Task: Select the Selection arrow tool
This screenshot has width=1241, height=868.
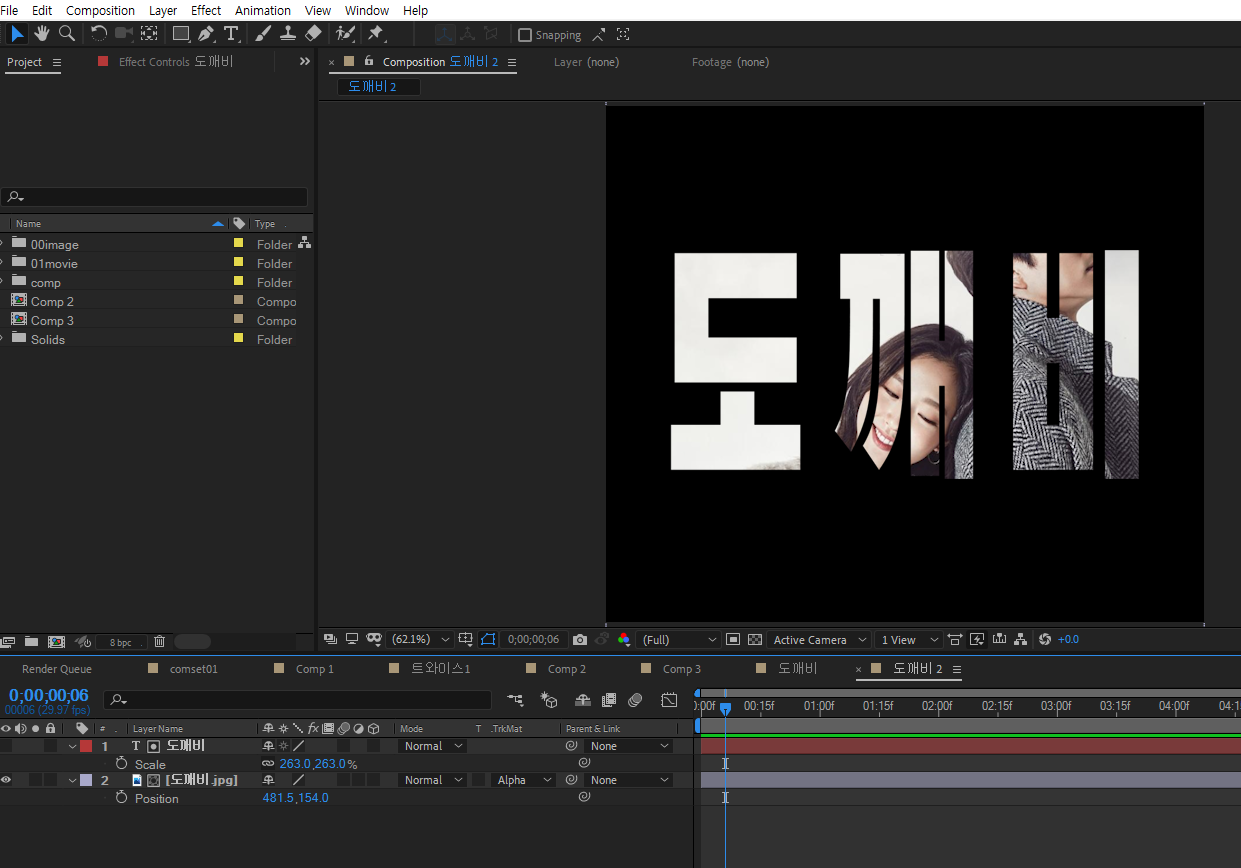Action: tap(17, 34)
